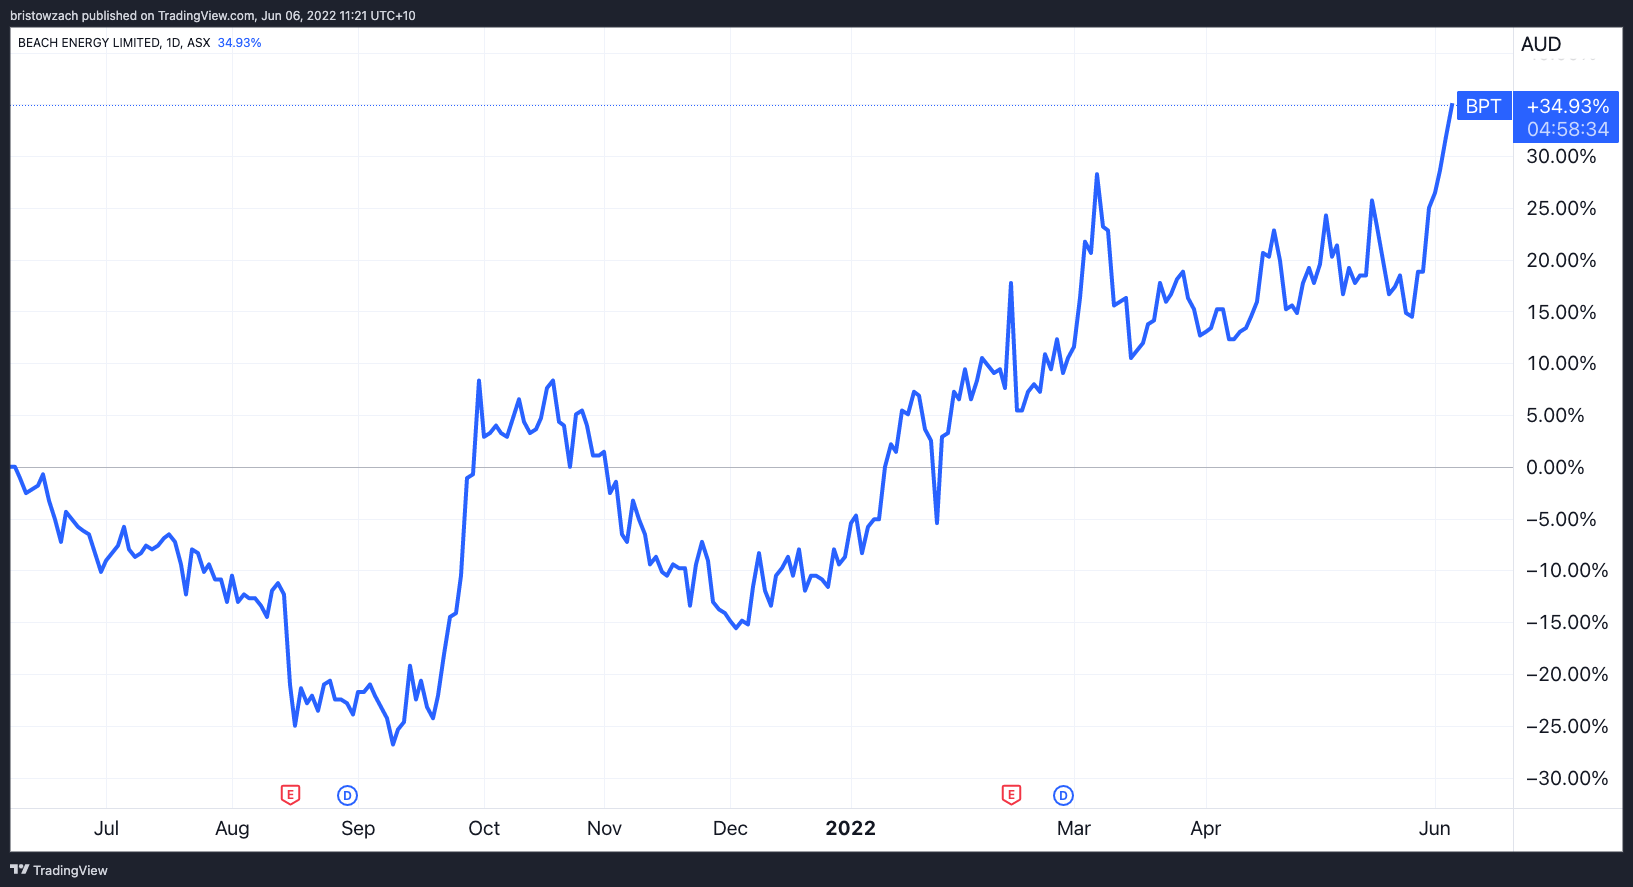Click the −25.00% axis label
The width and height of the screenshot is (1633, 887).
[x=1567, y=726]
